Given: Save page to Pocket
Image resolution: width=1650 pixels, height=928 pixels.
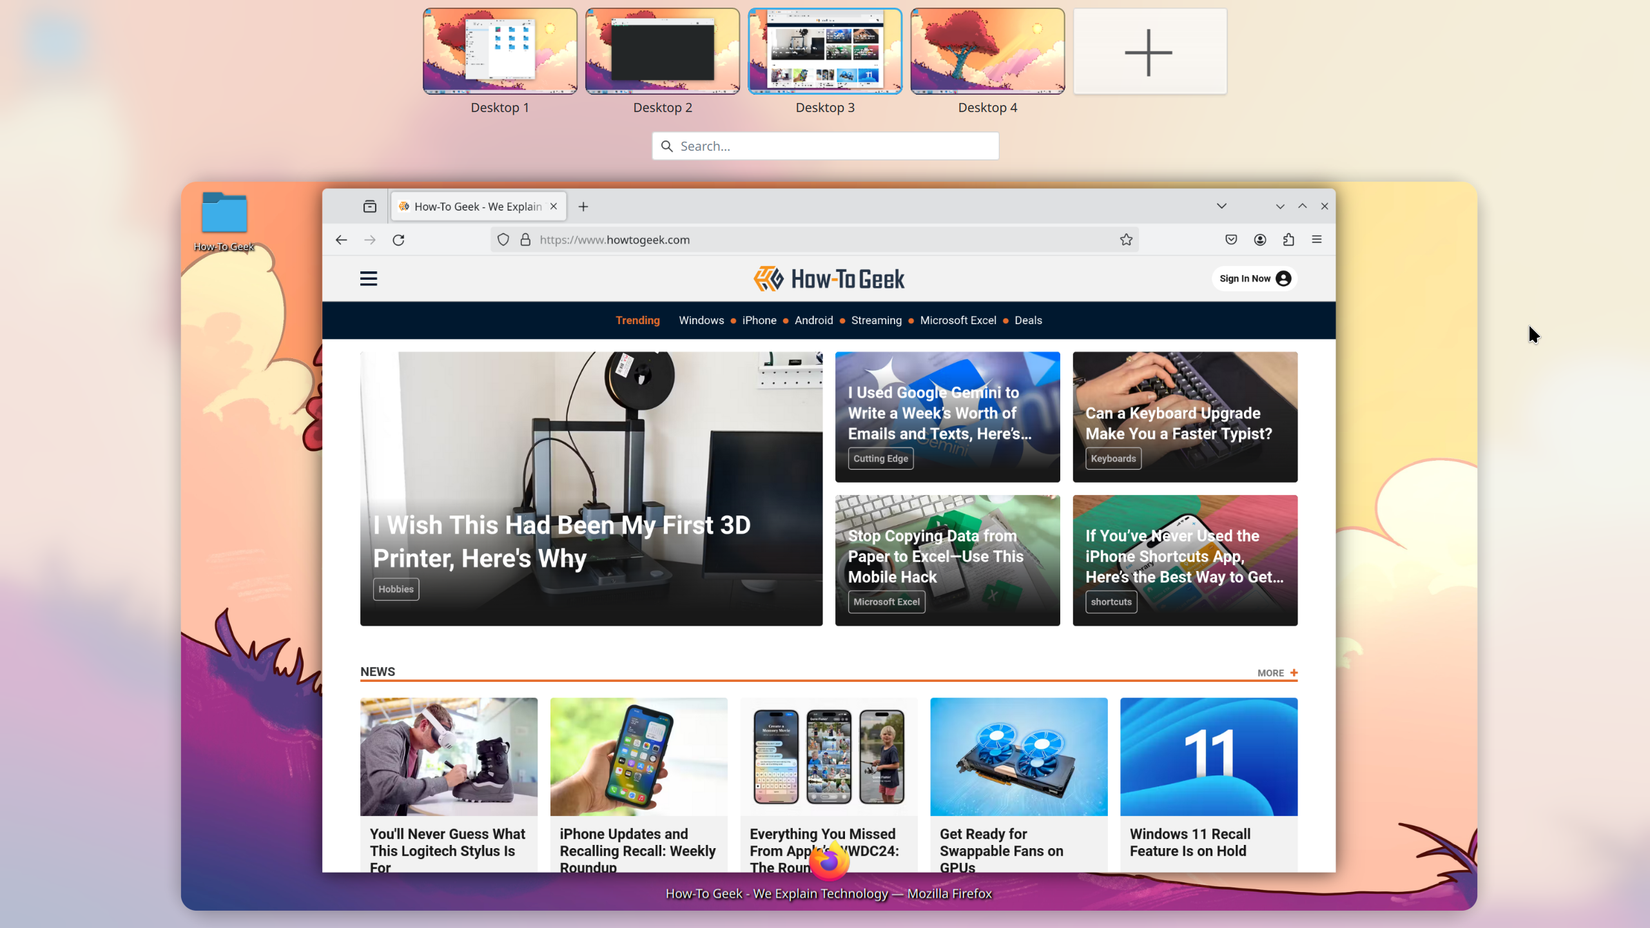Looking at the screenshot, I should click(x=1231, y=239).
